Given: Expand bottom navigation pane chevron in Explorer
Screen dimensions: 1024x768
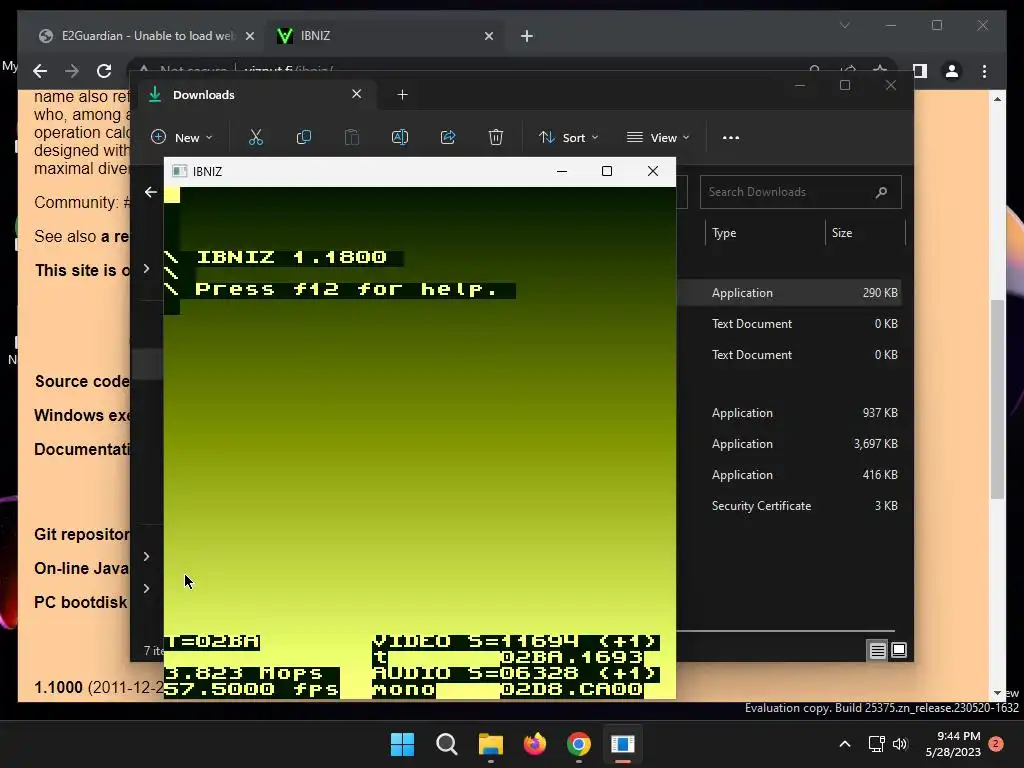Looking at the screenshot, I should [x=146, y=588].
